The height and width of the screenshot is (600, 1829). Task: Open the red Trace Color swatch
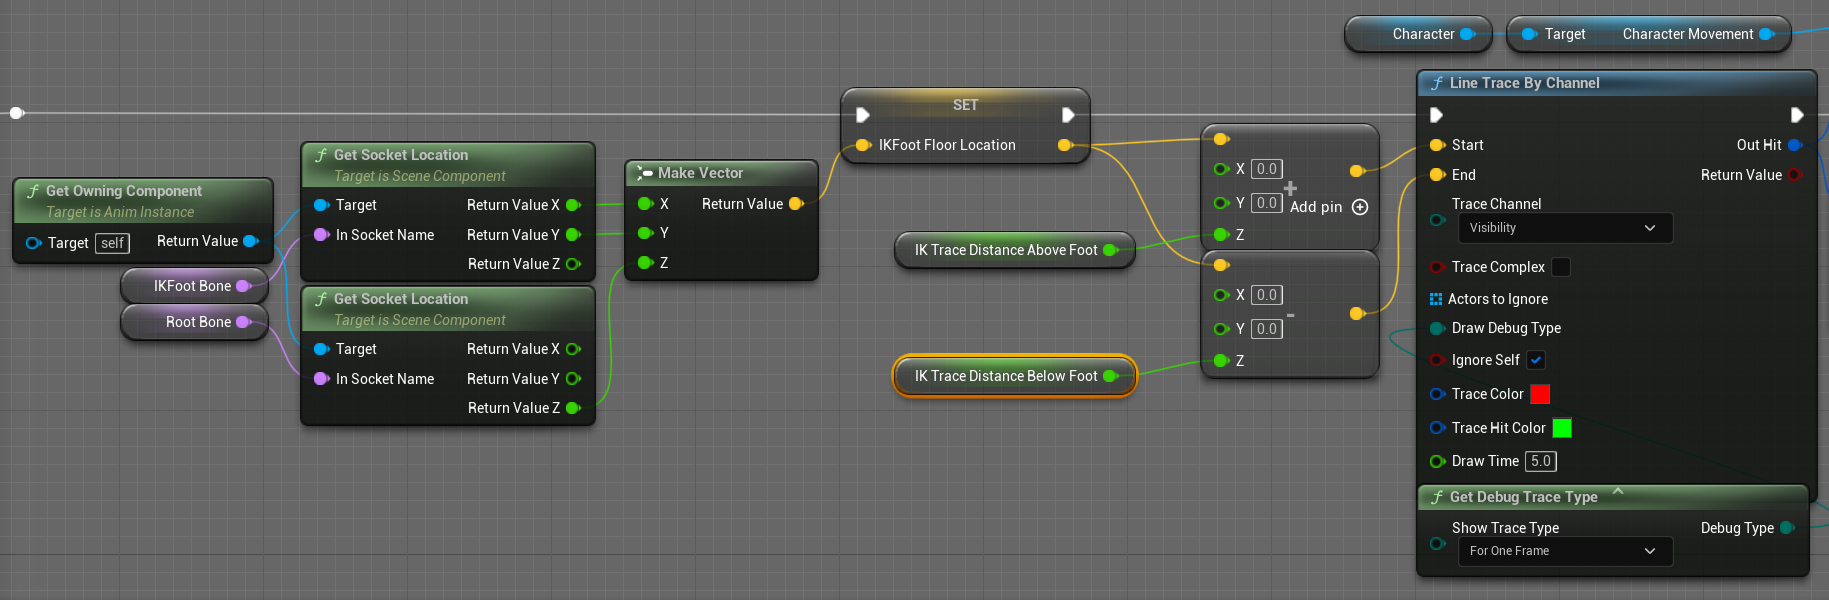(1540, 394)
